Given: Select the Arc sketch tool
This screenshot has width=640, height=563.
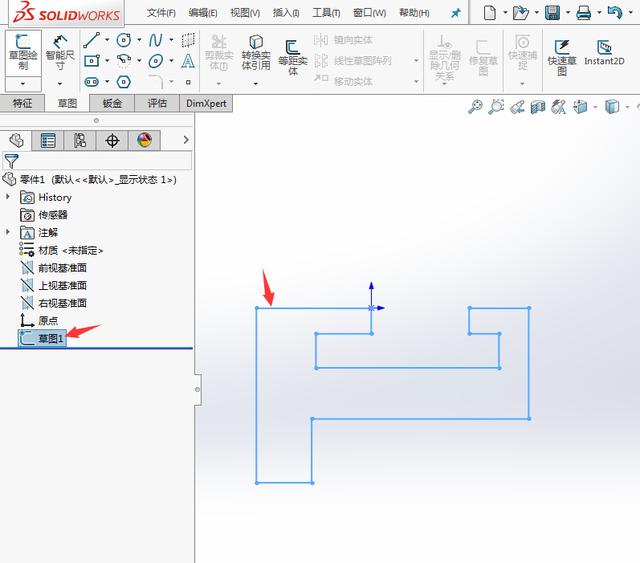Looking at the screenshot, I should click(x=124, y=61).
